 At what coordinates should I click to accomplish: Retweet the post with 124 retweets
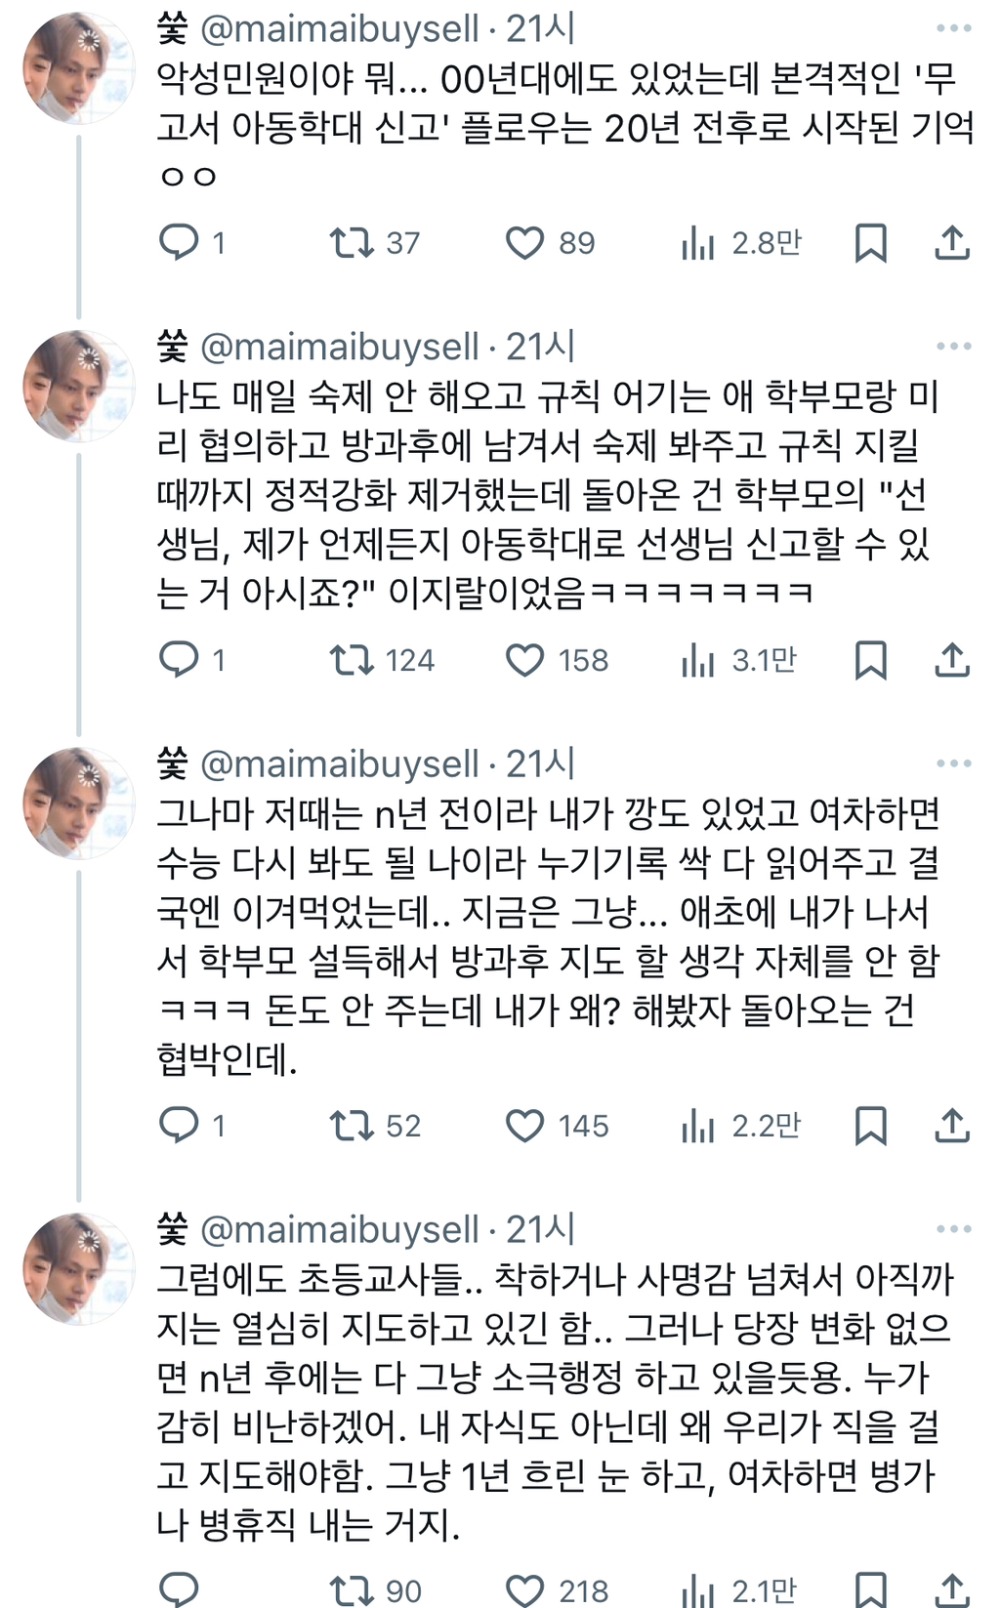point(352,660)
